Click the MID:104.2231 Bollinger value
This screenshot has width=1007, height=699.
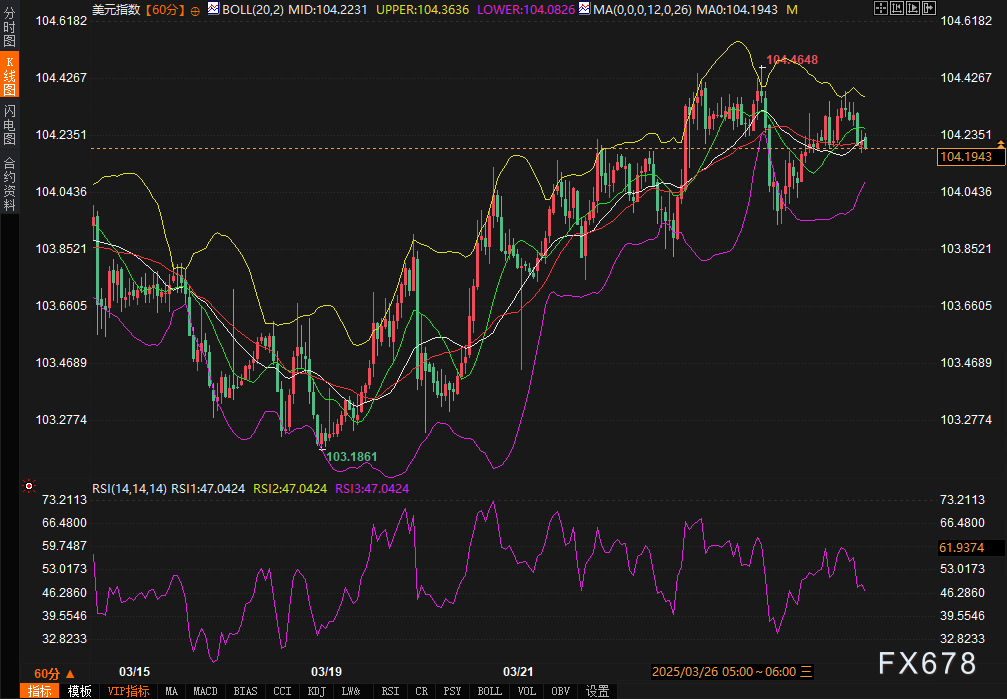coord(328,10)
